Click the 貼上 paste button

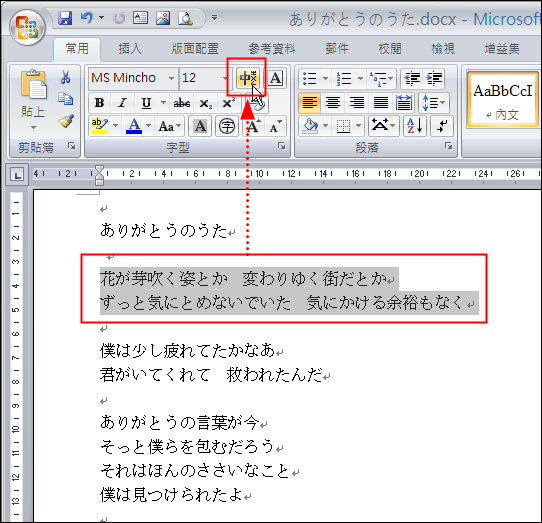click(33, 99)
